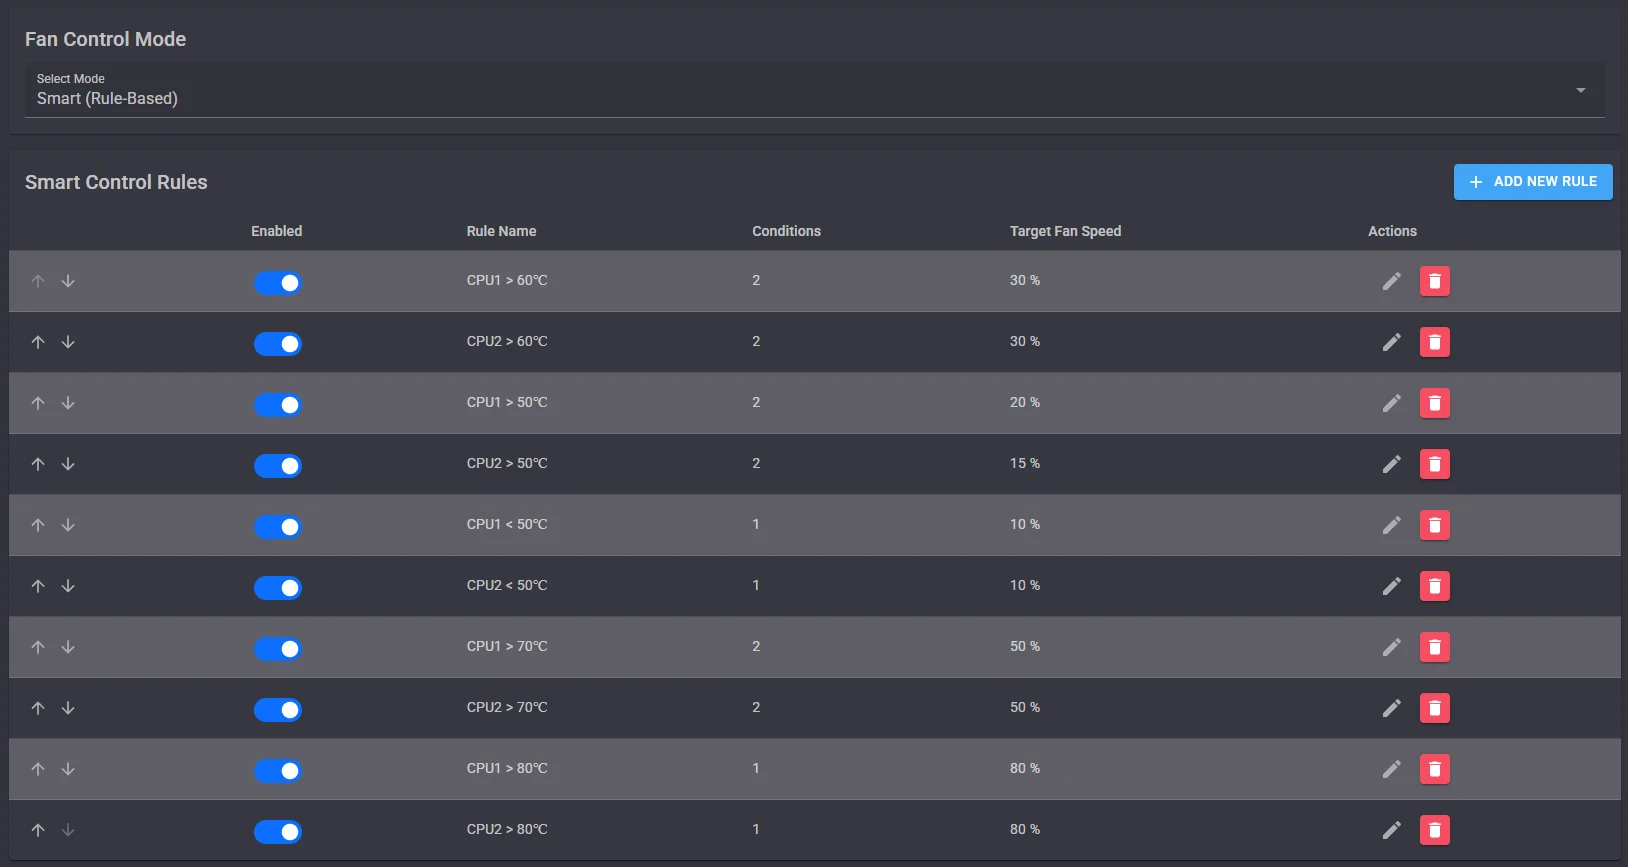This screenshot has width=1628, height=867.
Task: Delete the CPU2 > 70°C rule
Action: (x=1435, y=708)
